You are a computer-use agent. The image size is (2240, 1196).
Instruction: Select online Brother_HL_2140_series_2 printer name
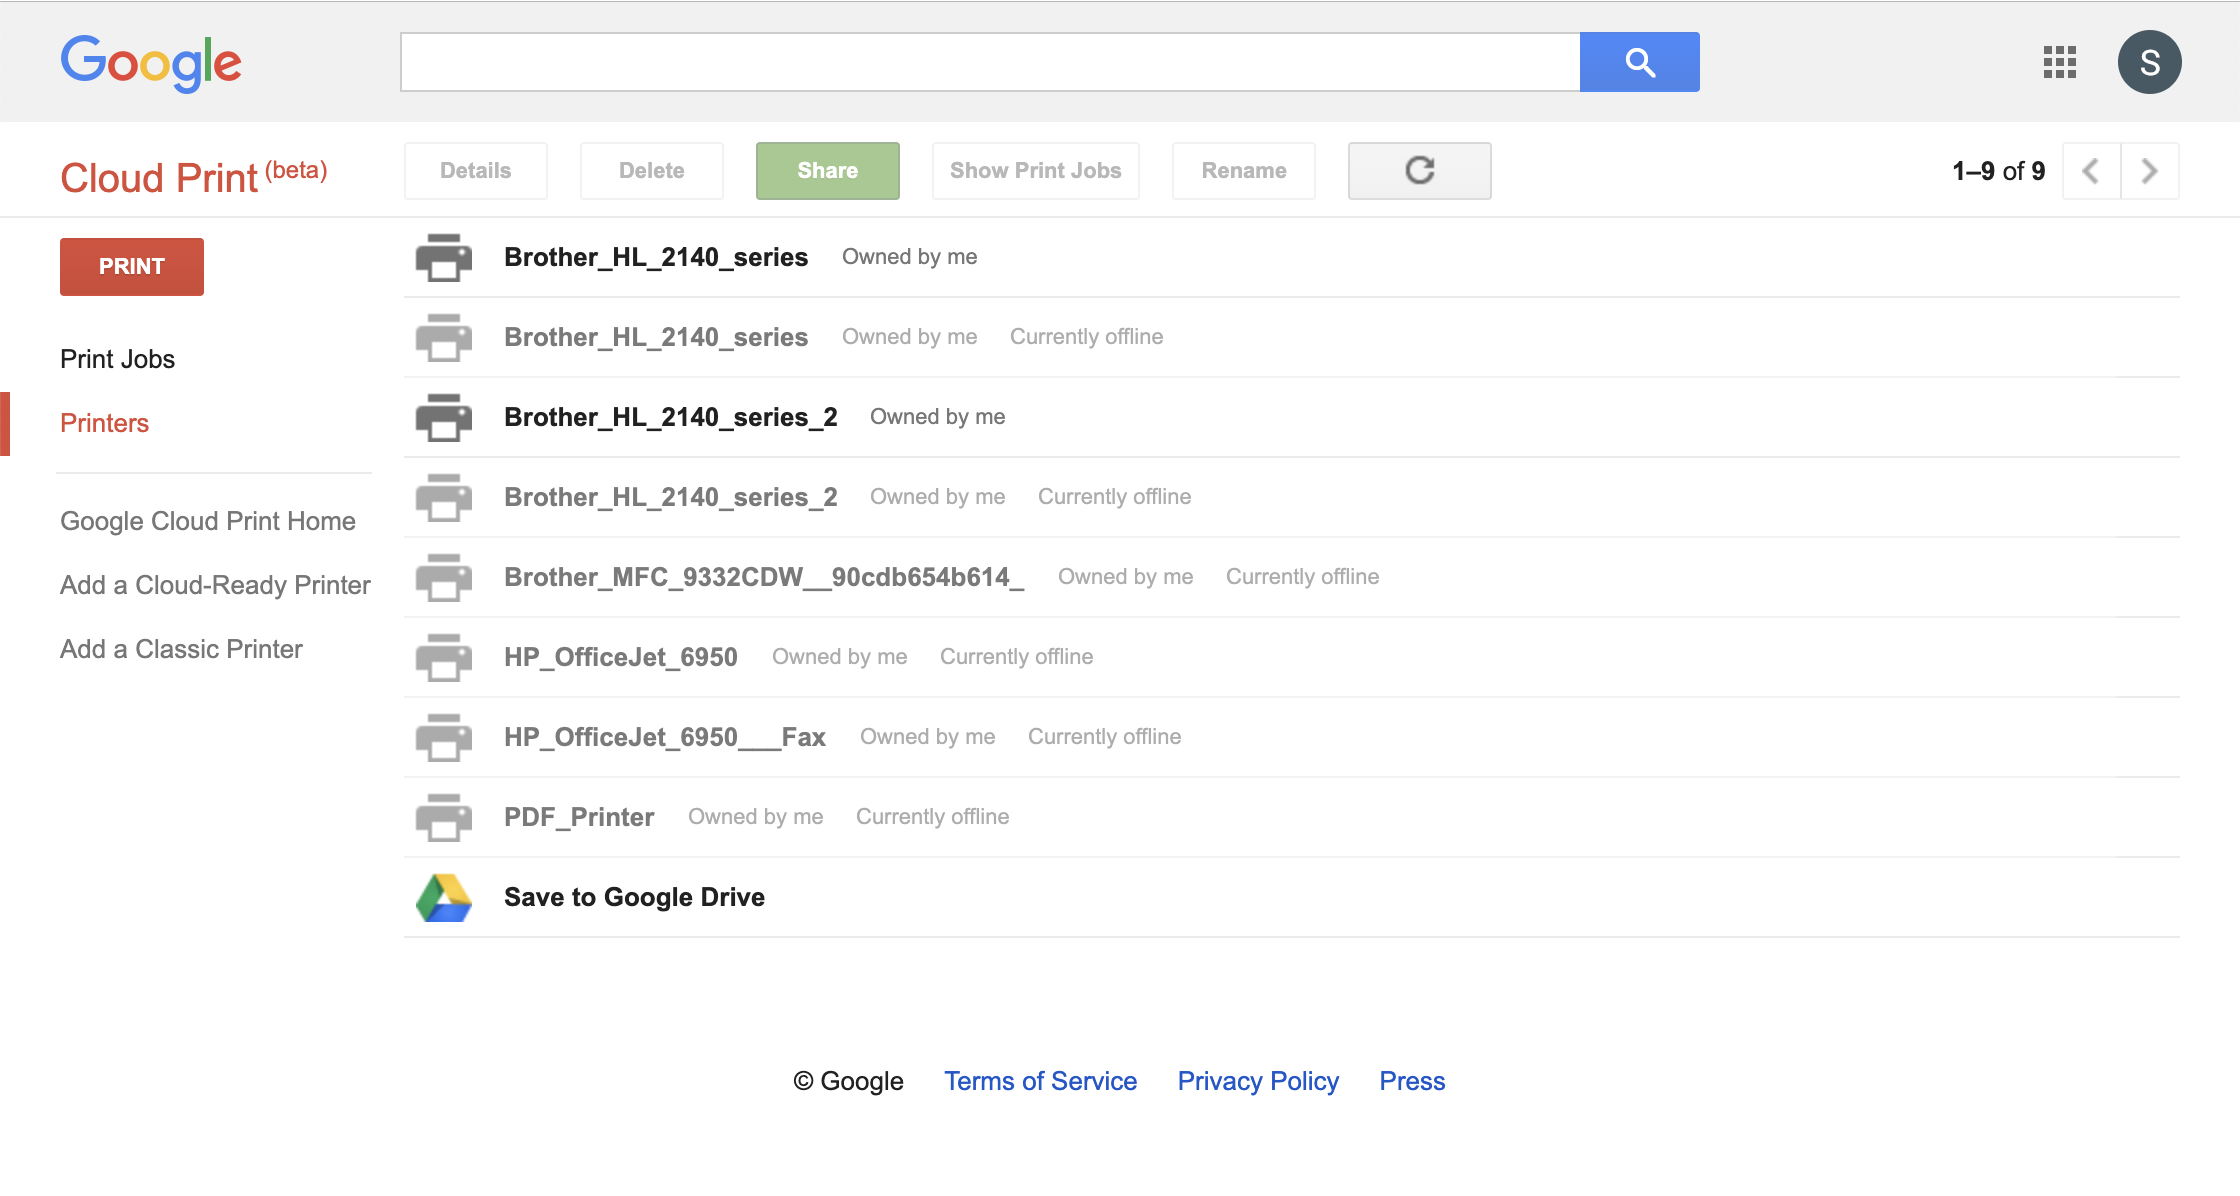coord(671,417)
